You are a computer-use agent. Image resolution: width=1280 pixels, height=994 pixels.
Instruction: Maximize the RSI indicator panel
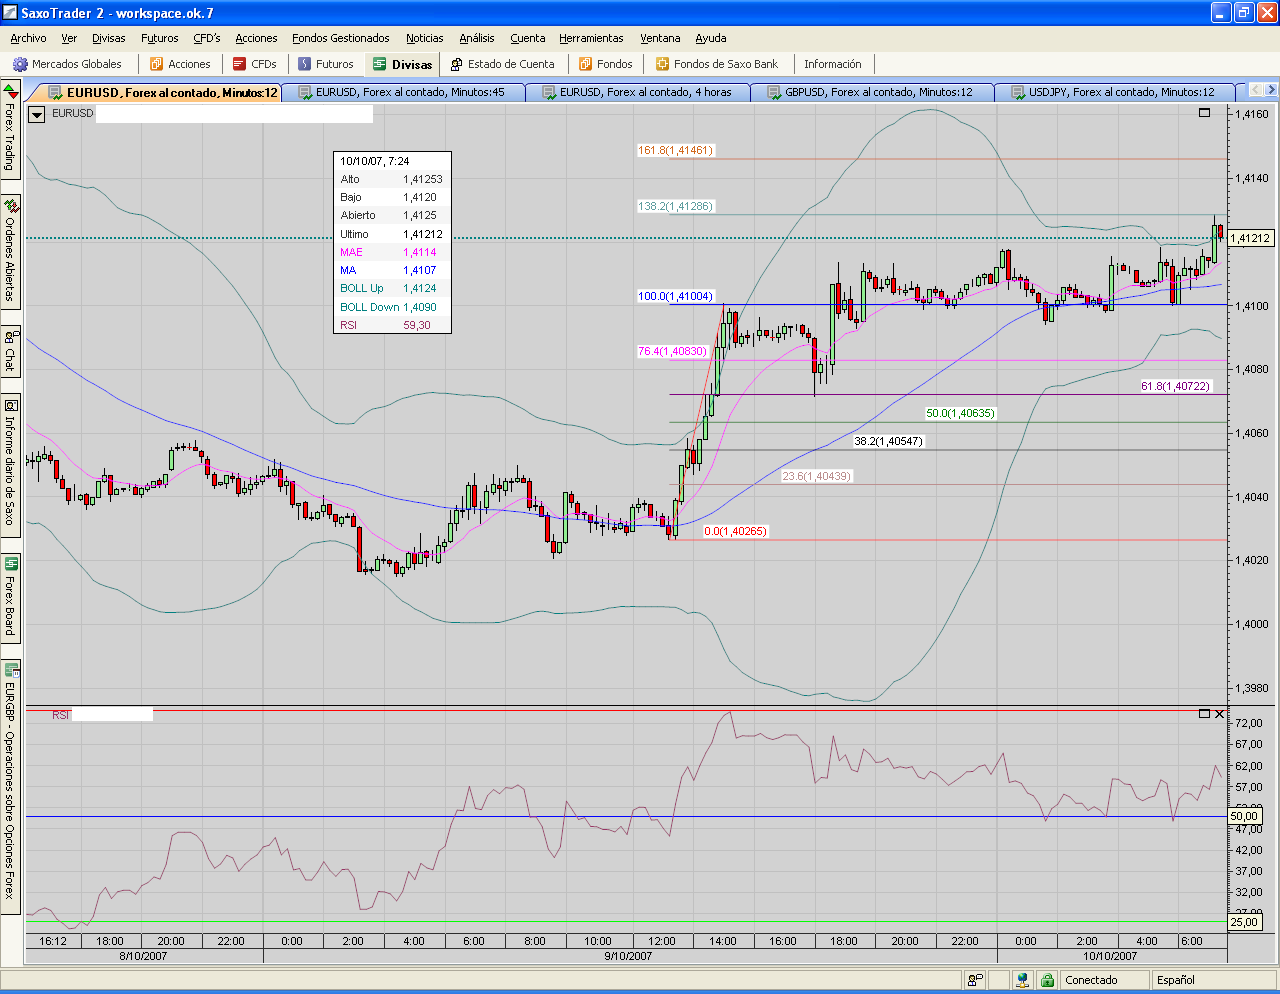coord(1204,714)
